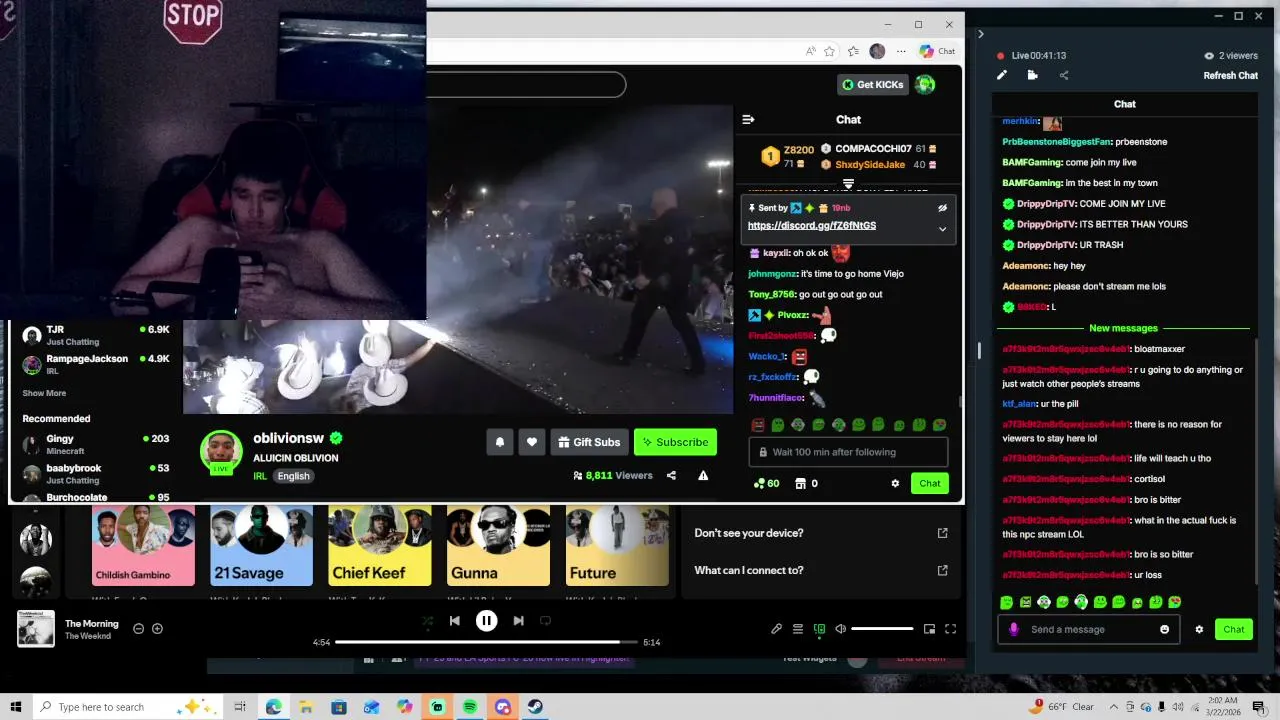Hide The Morning from taste profile (minus icon)
The image size is (1280, 720).
[x=138, y=629]
